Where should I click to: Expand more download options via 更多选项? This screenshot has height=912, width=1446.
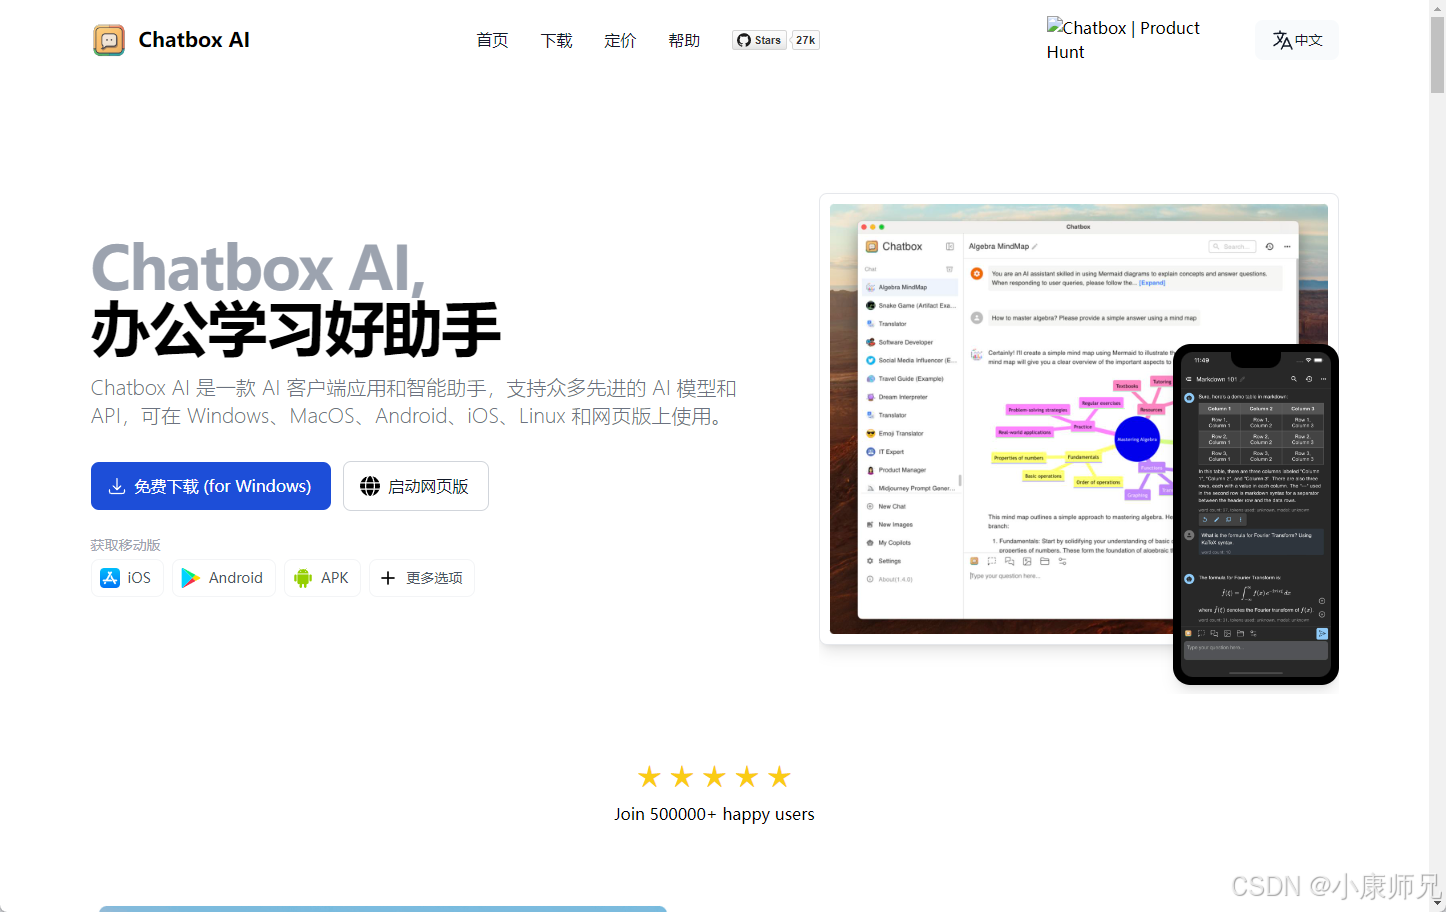tap(421, 578)
